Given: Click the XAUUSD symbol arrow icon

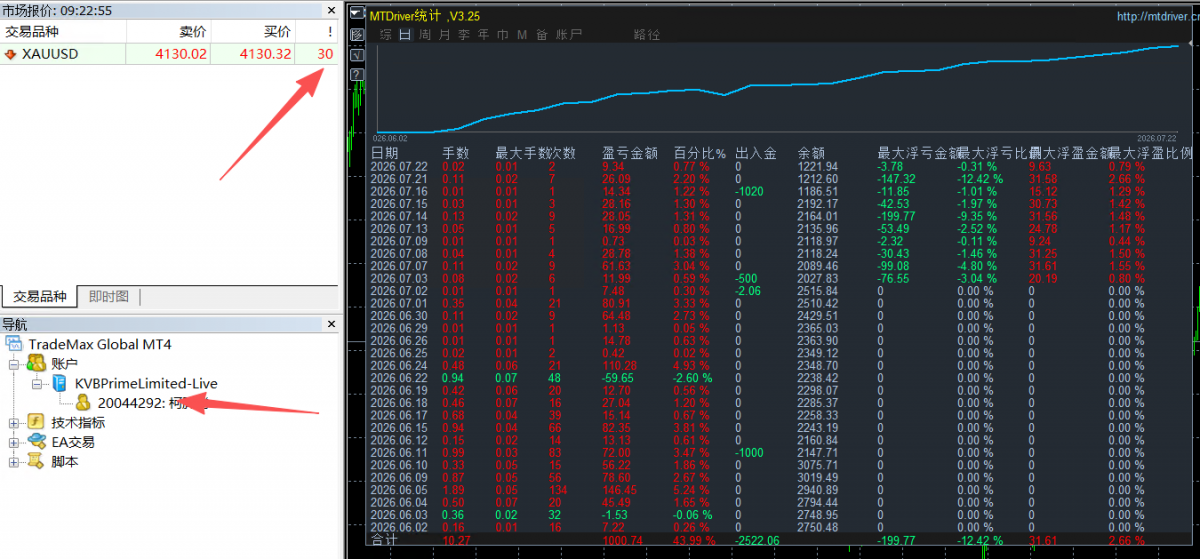Looking at the screenshot, I should click(x=10, y=53).
